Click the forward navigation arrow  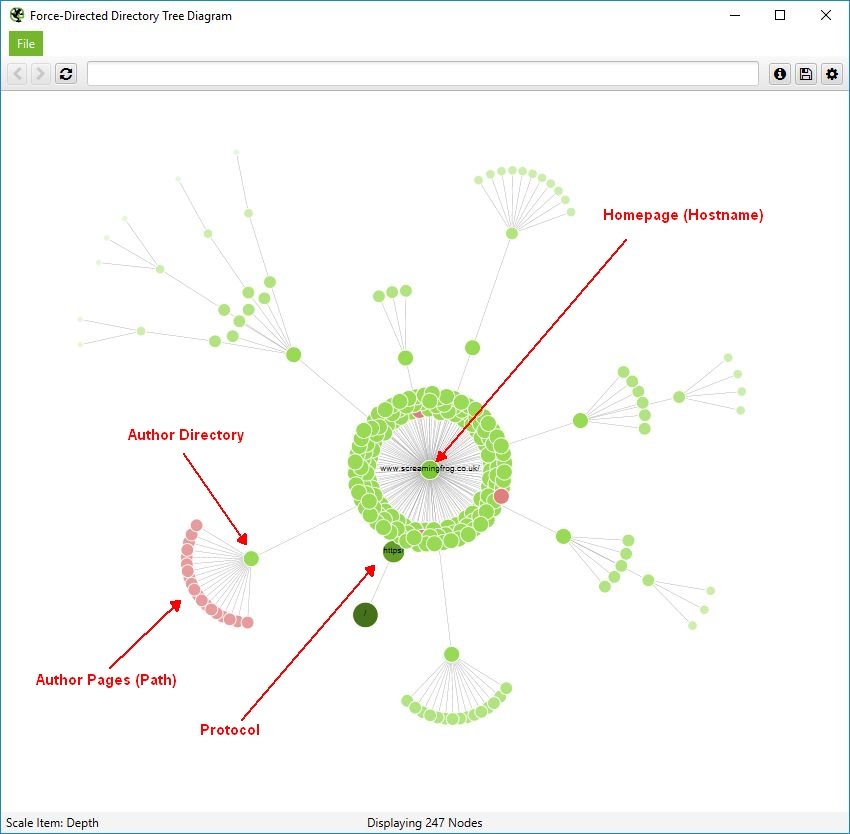point(40,73)
